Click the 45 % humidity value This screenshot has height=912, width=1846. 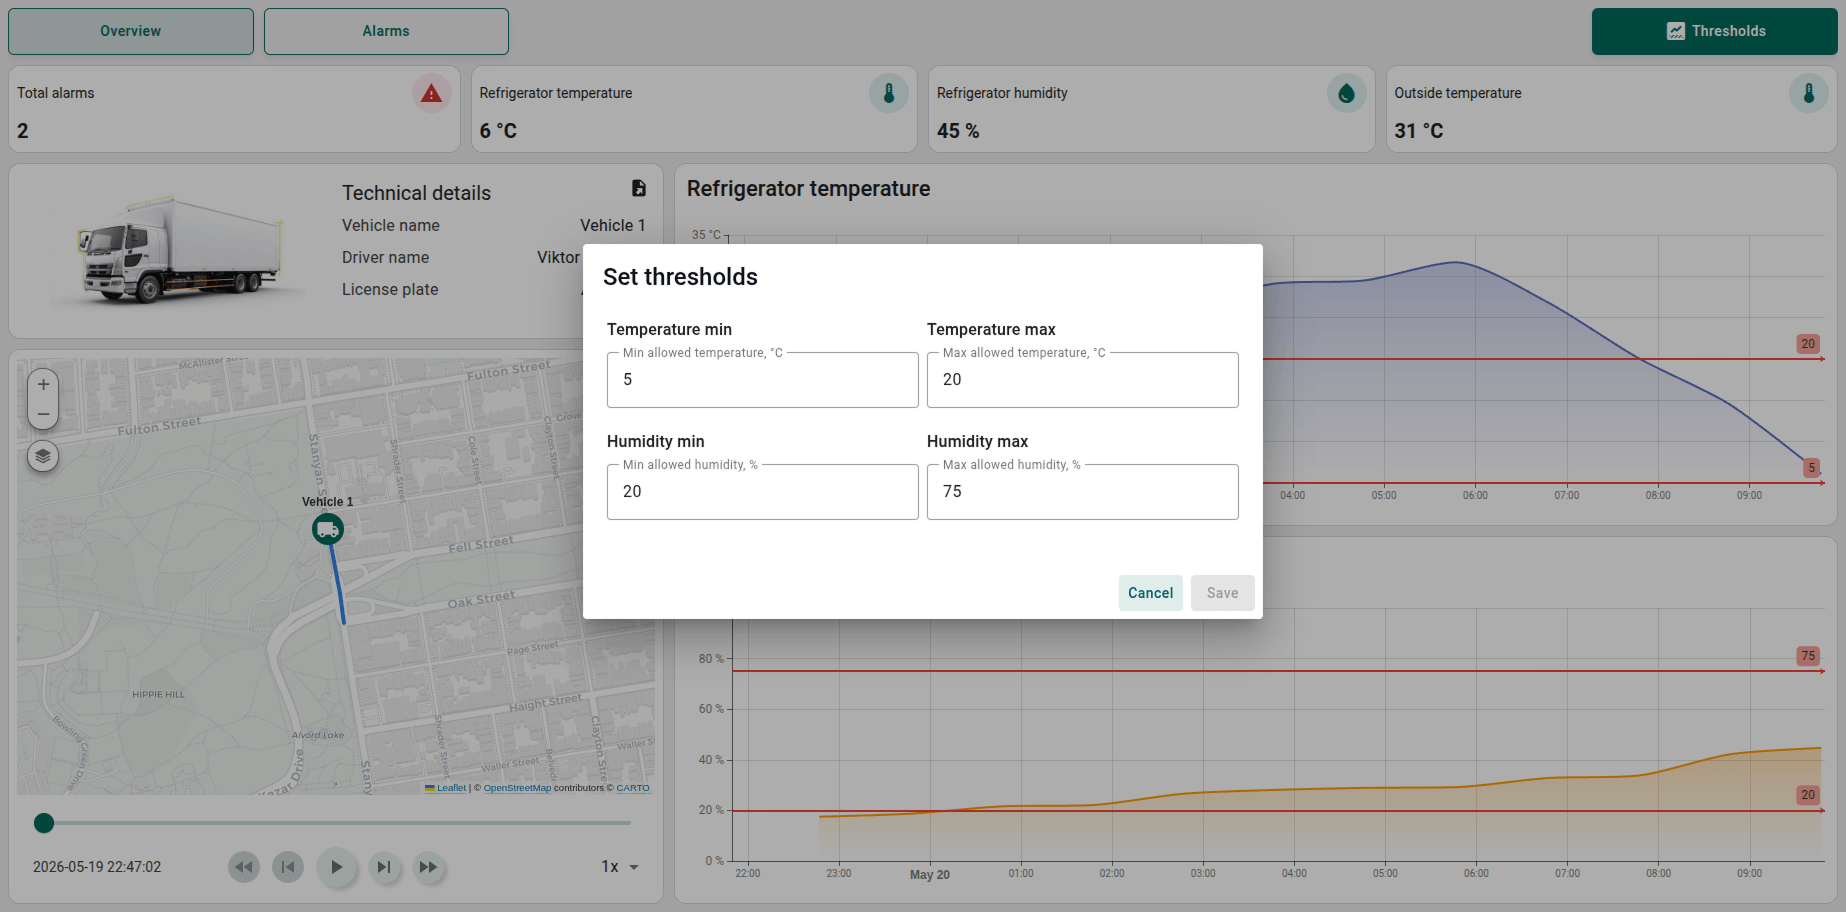pos(958,131)
